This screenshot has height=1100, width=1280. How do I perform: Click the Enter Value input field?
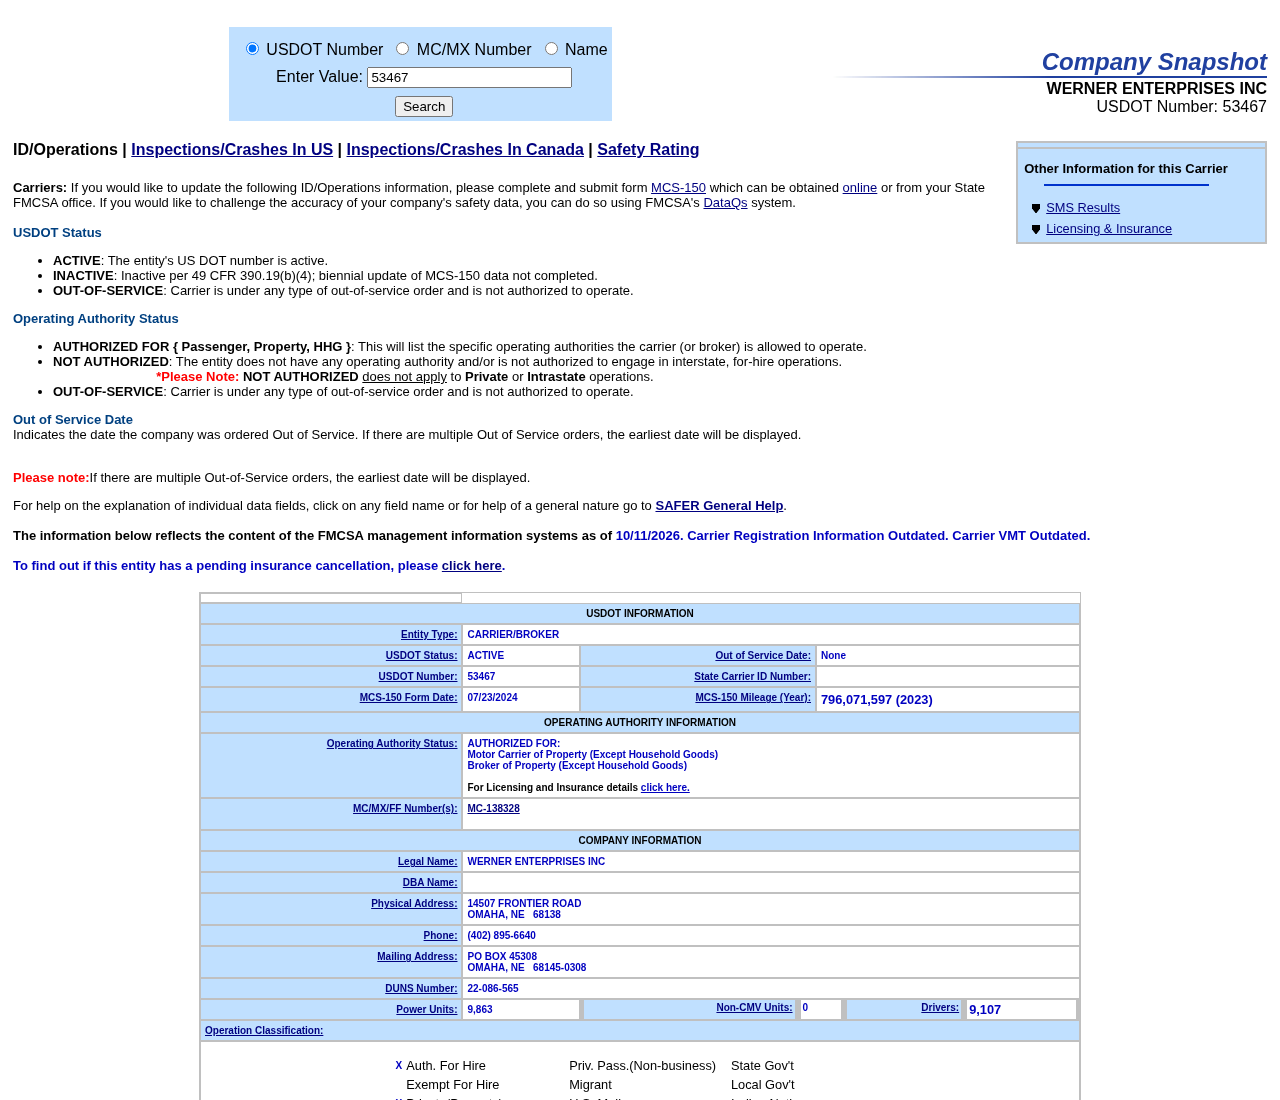[x=469, y=77]
